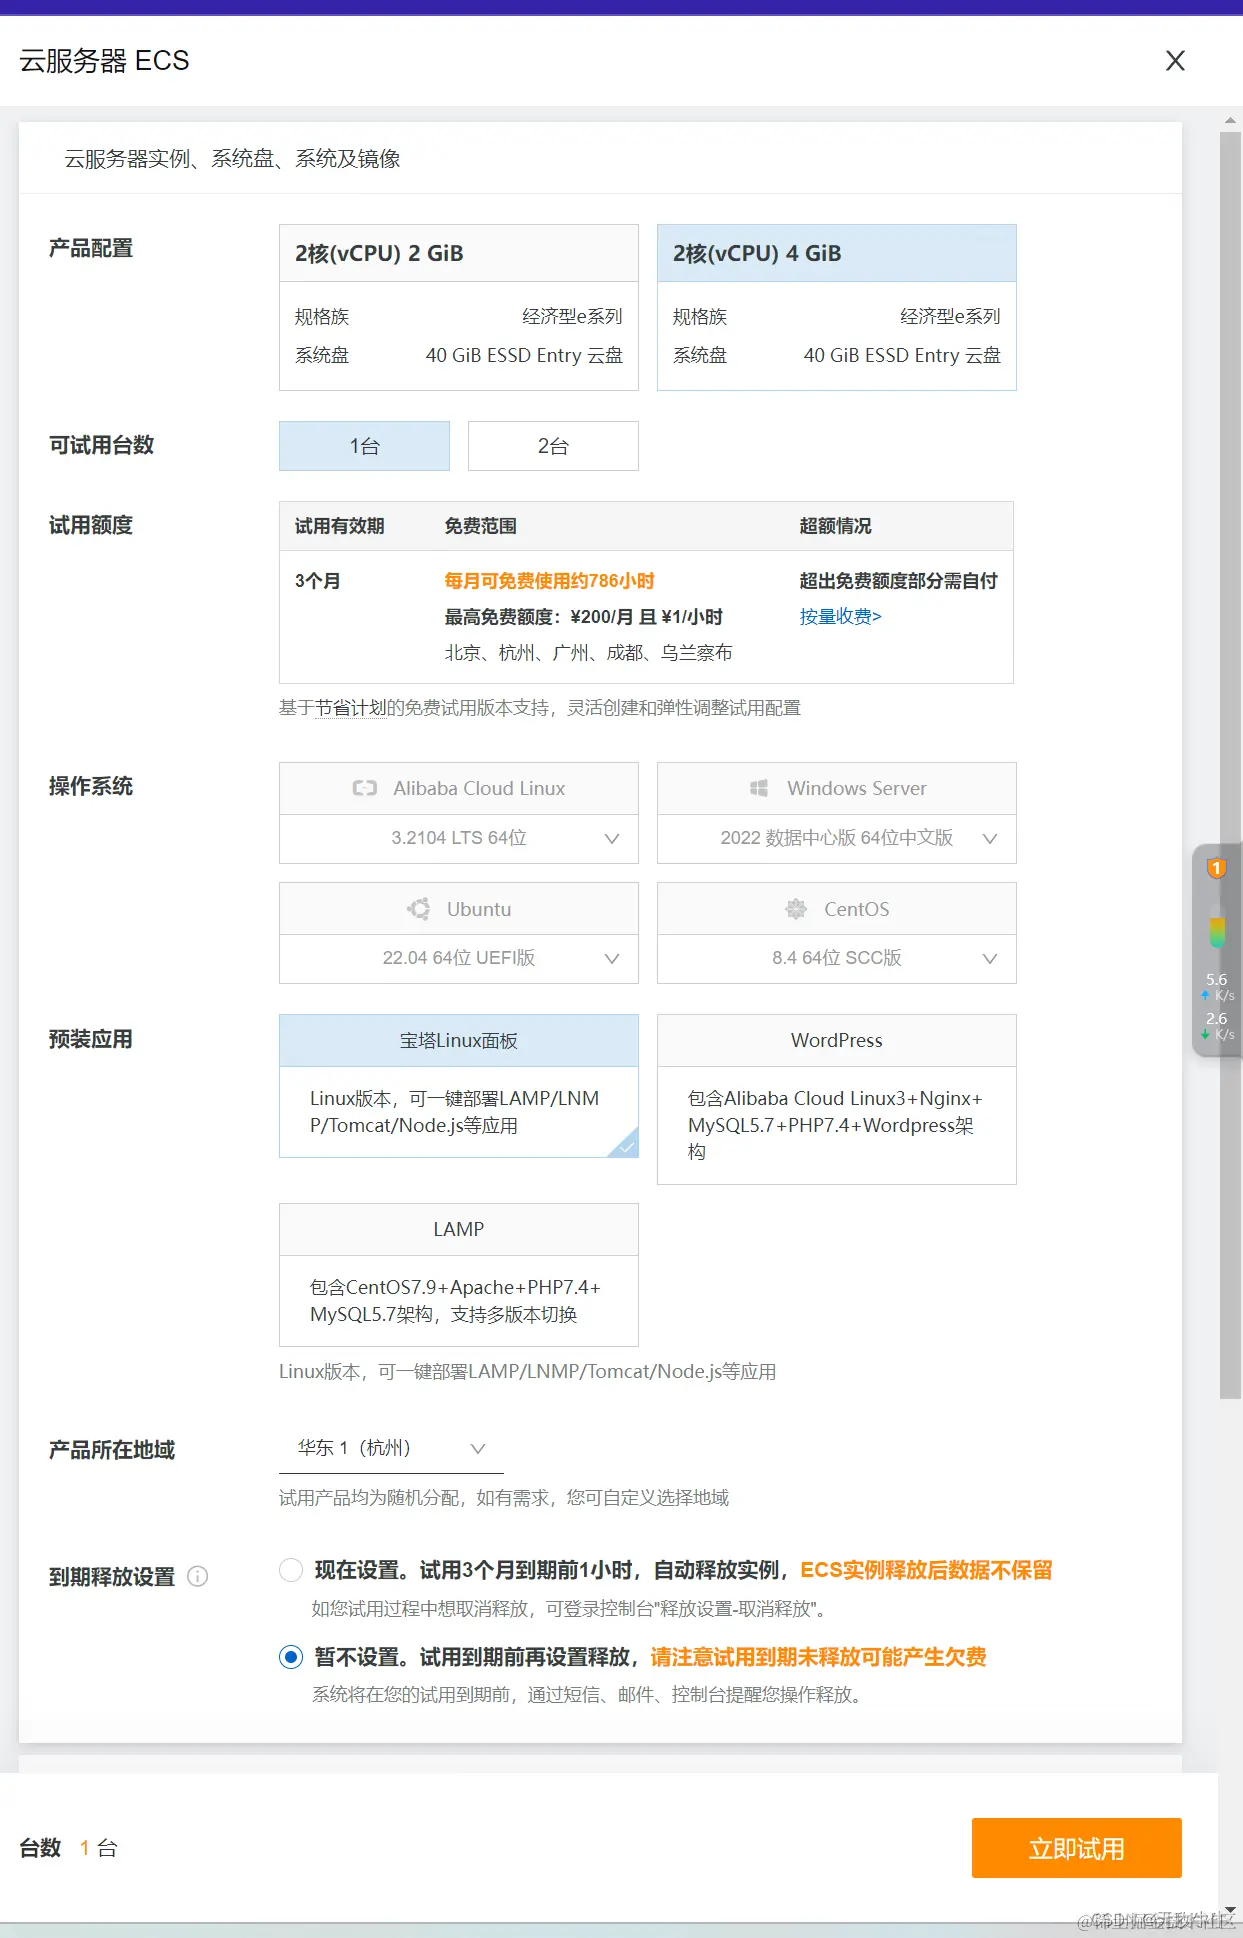Open the 3.2104 LTS 64位 version dropdown

pos(459,838)
